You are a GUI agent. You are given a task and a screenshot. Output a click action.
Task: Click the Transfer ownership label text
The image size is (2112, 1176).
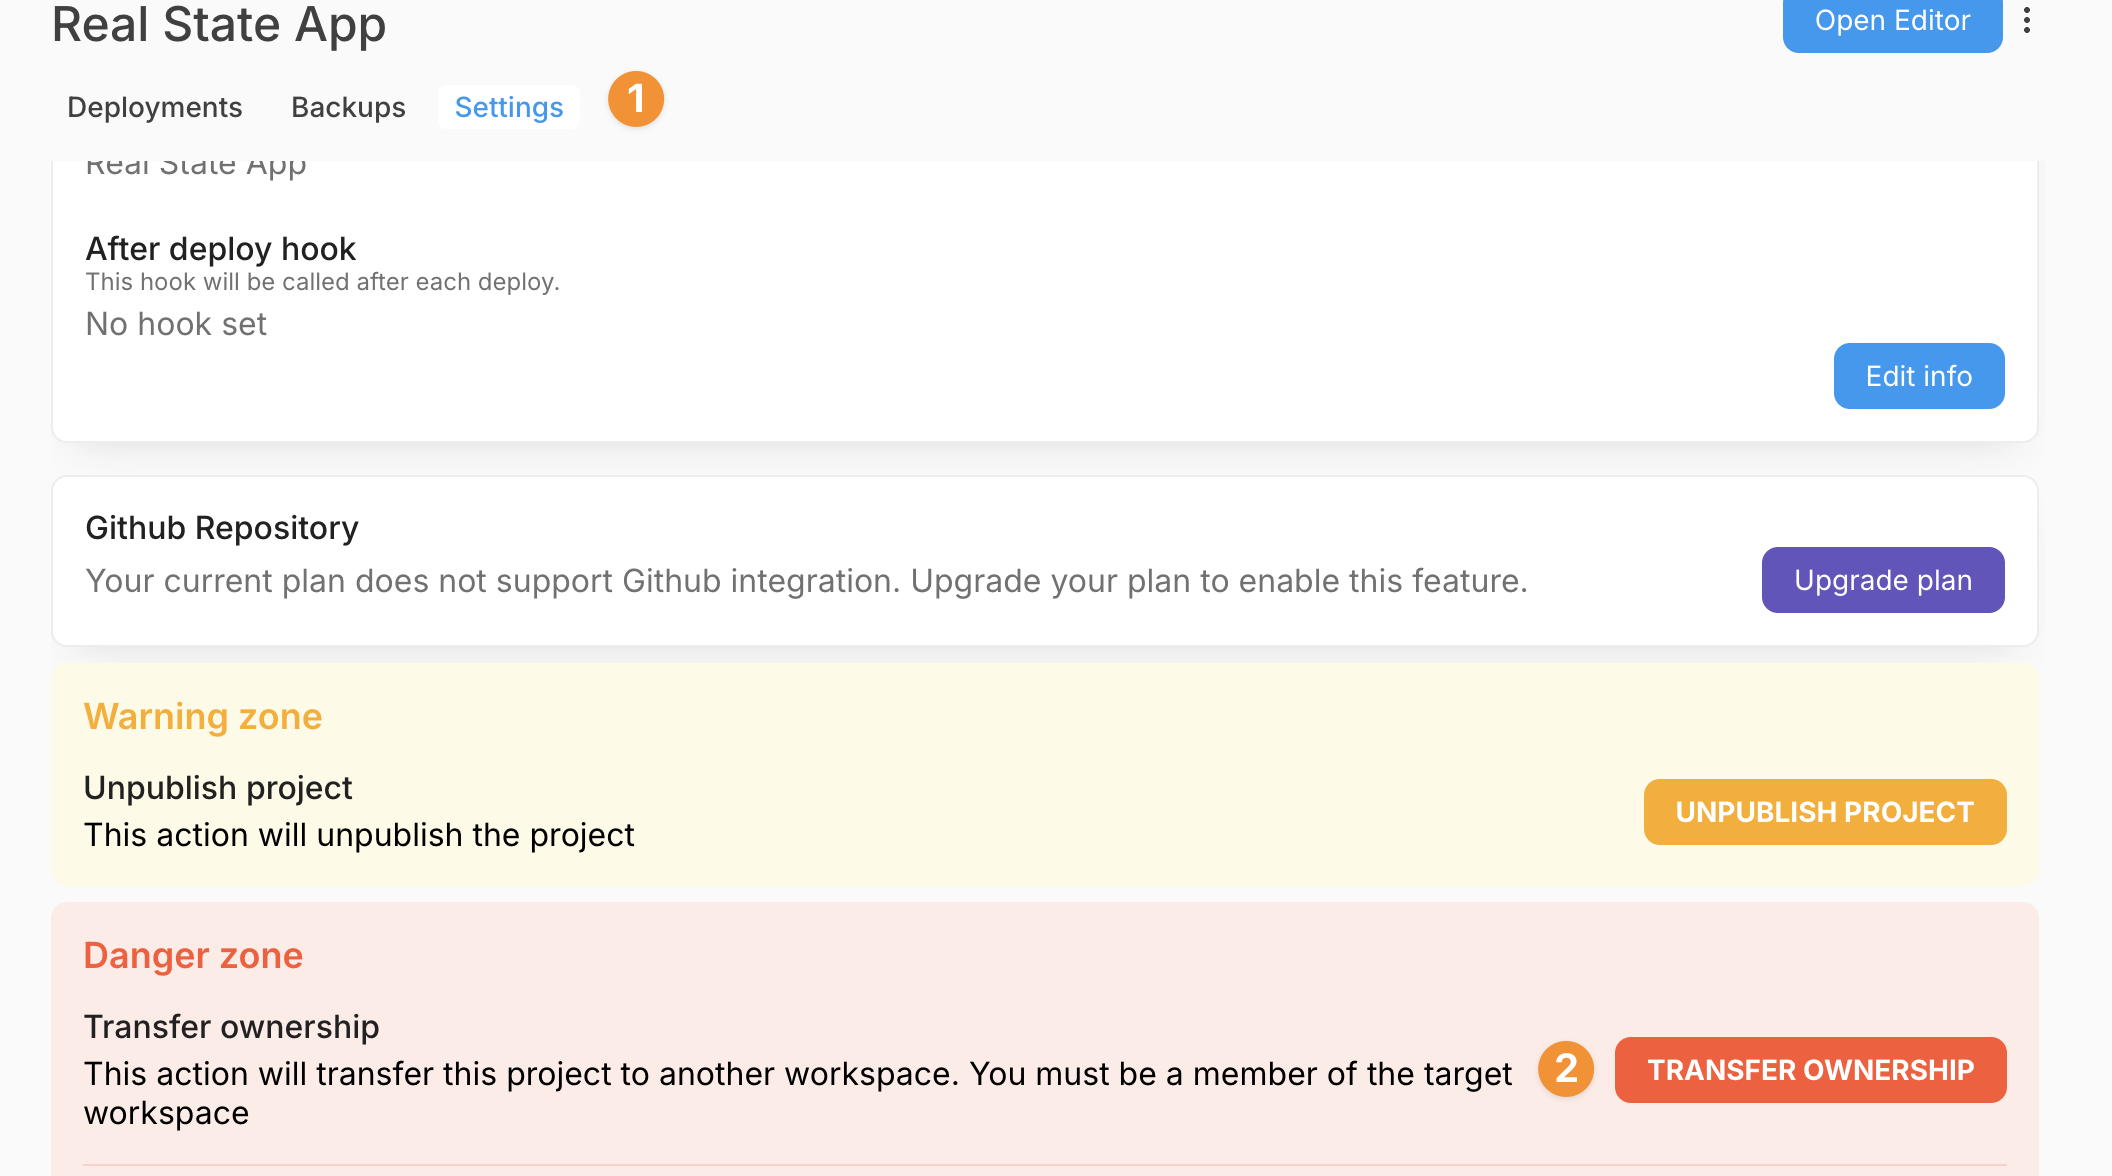click(232, 1027)
